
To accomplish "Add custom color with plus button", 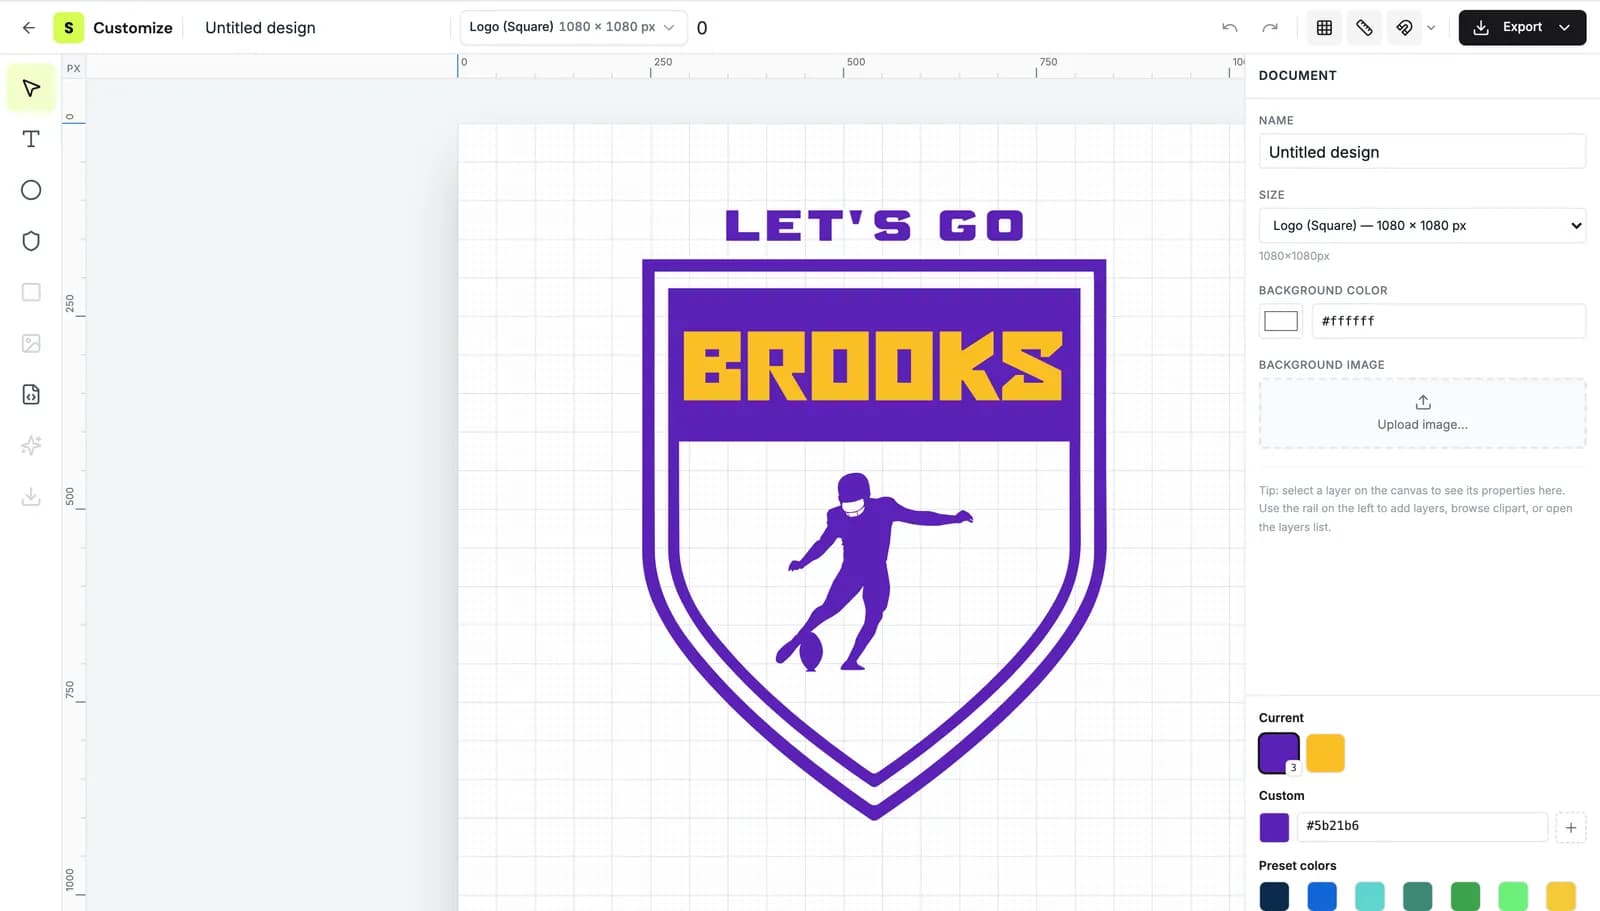I will pyautogui.click(x=1571, y=827).
